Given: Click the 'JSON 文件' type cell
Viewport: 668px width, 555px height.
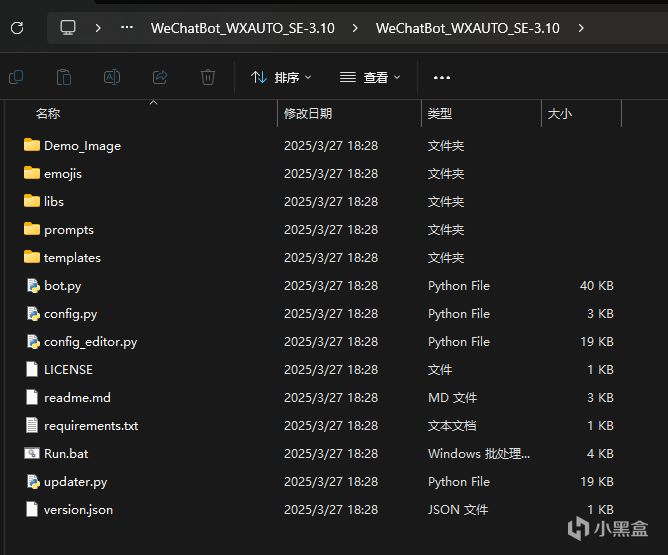Looking at the screenshot, I should (458, 510).
